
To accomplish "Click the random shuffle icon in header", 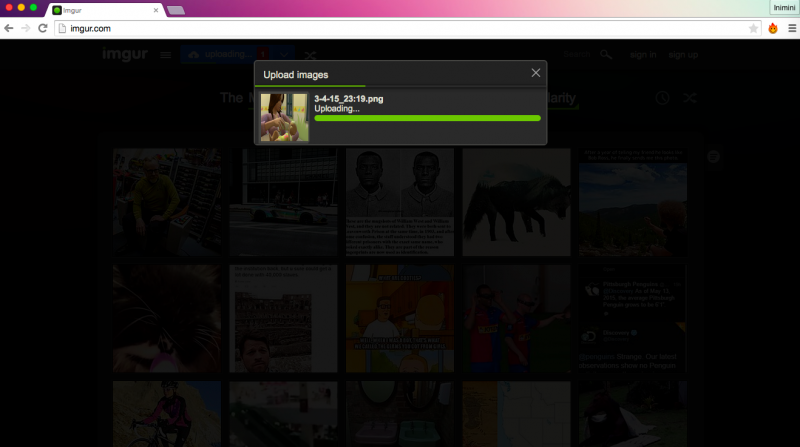I will coord(310,55).
